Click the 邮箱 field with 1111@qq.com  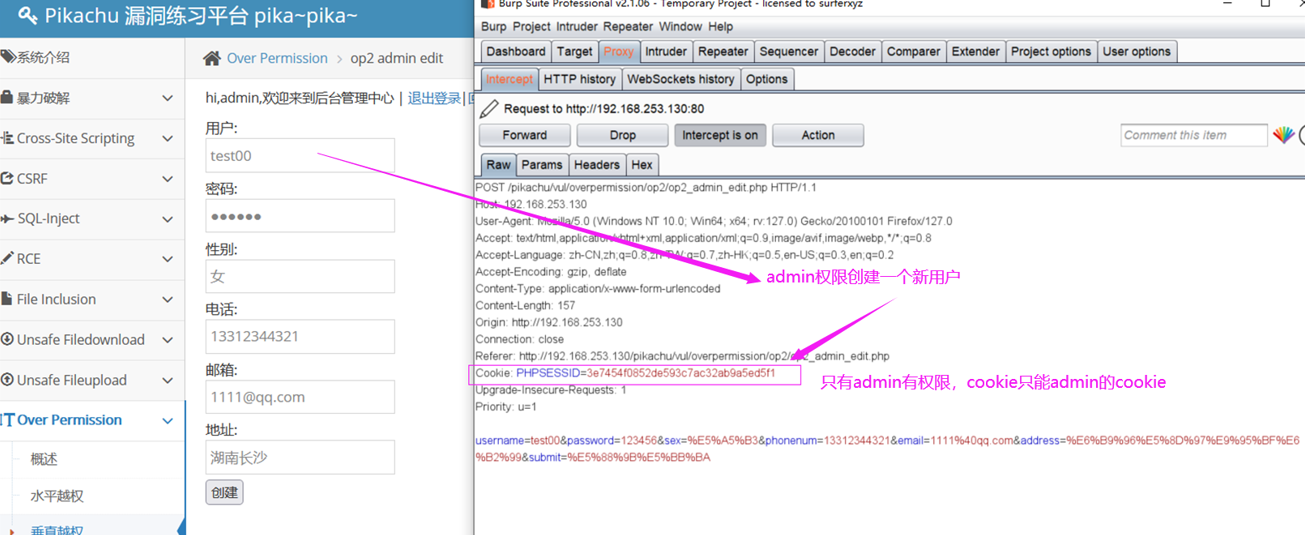(x=300, y=397)
